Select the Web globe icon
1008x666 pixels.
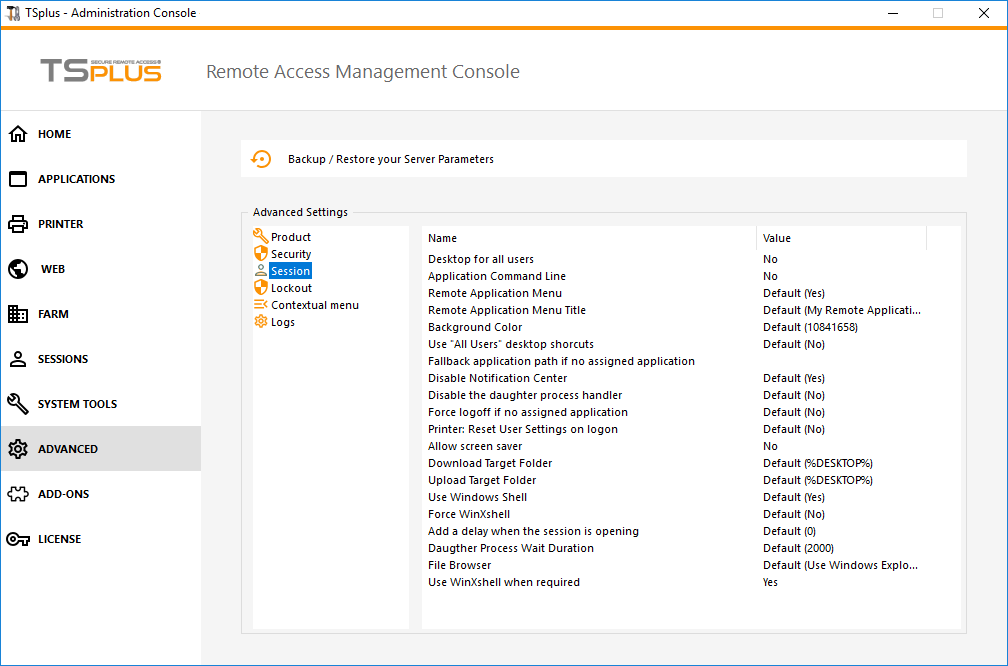(x=18, y=269)
